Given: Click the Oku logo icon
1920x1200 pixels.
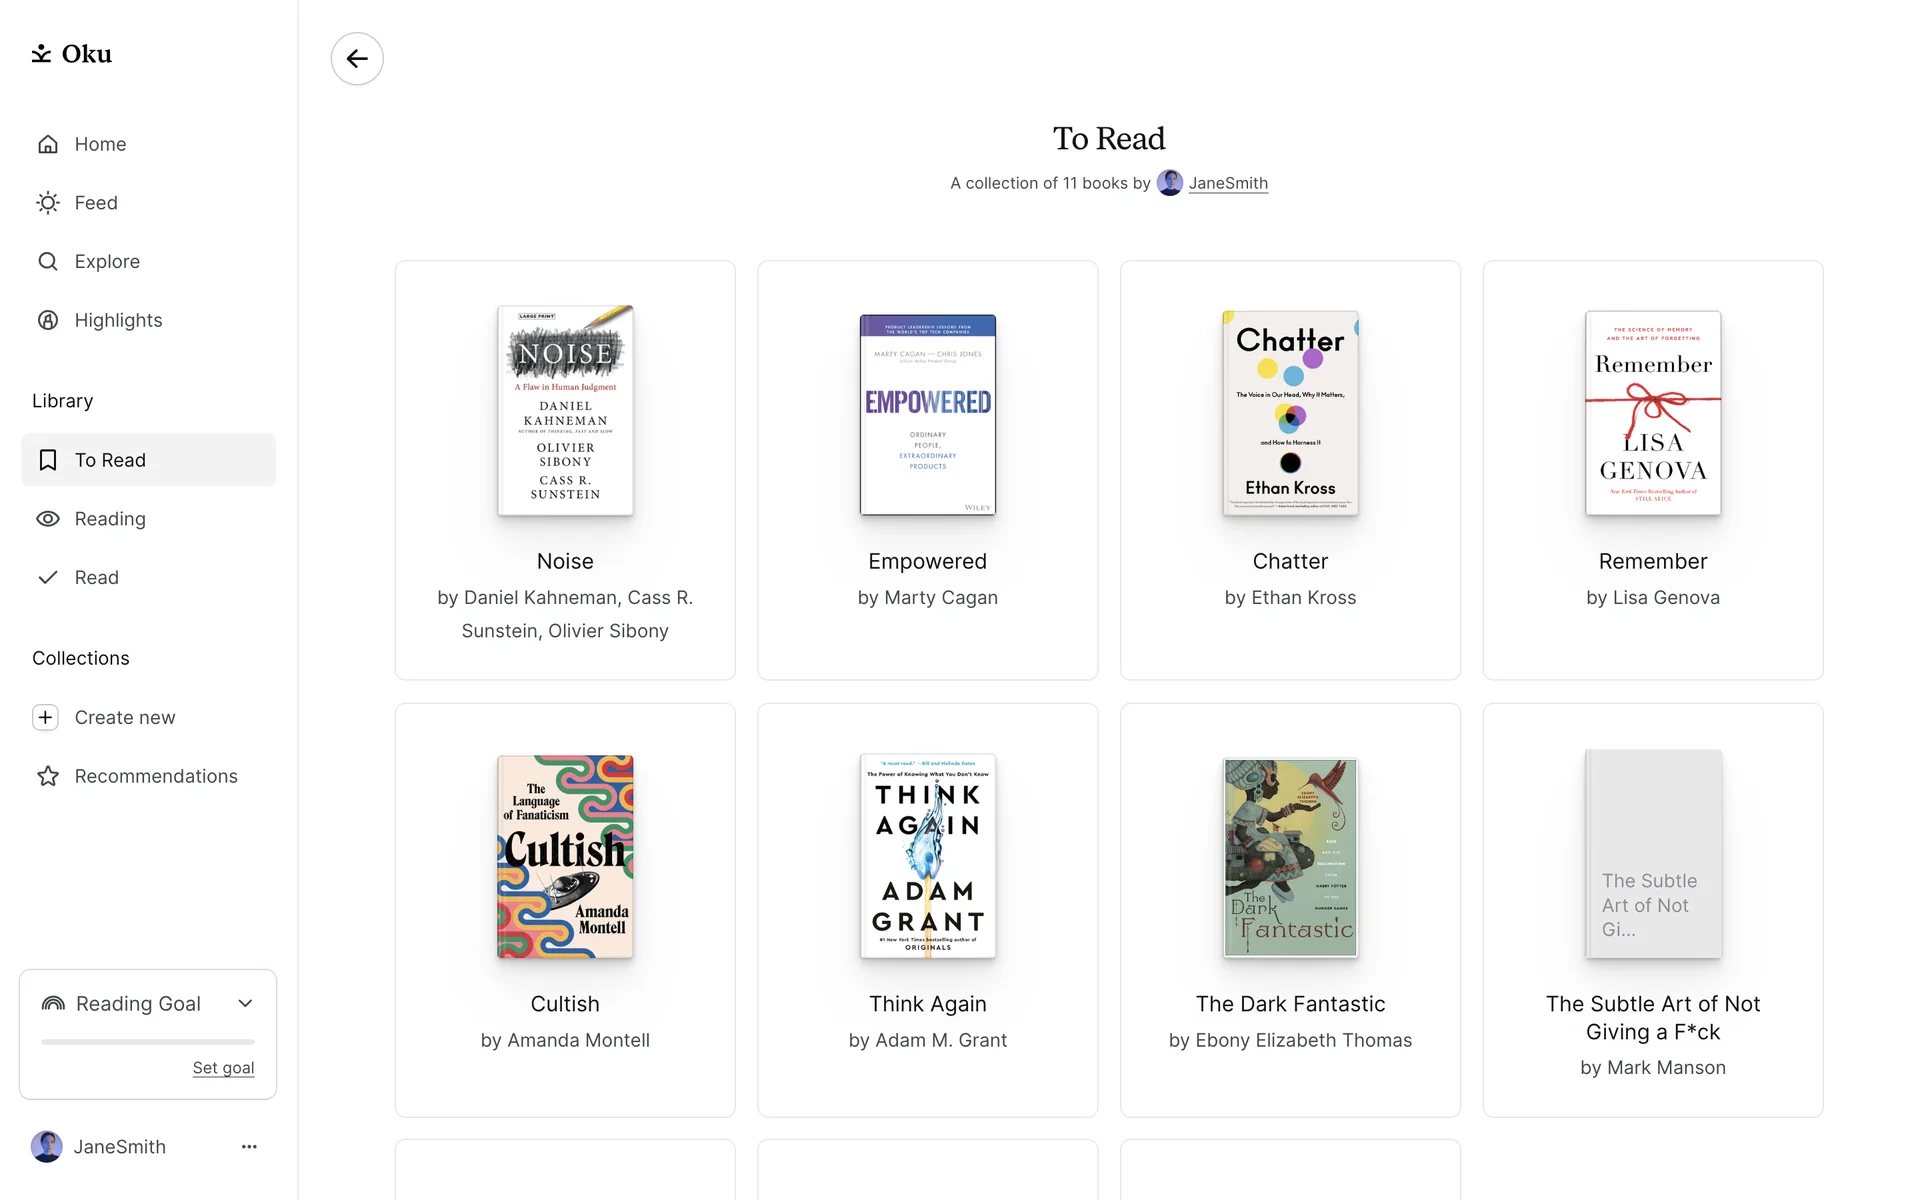Looking at the screenshot, I should [41, 54].
